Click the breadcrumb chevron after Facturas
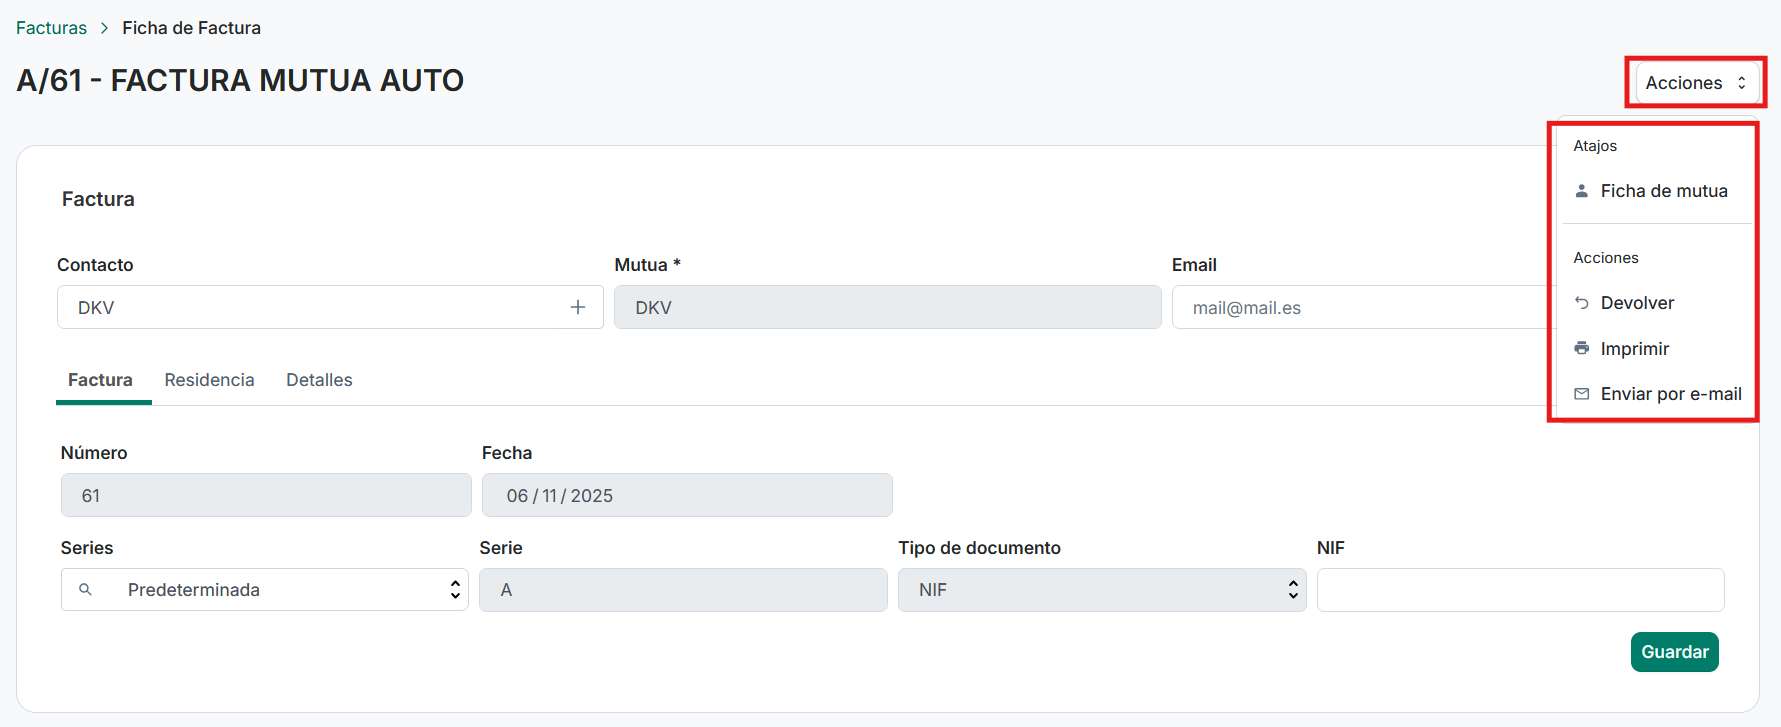The image size is (1781, 727). pyautogui.click(x=105, y=28)
